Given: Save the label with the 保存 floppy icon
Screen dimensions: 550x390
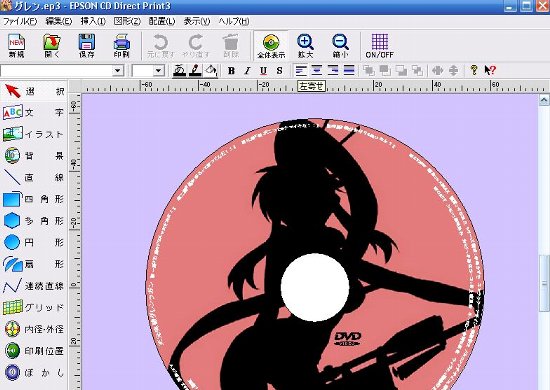Looking at the screenshot, I should coord(87,46).
